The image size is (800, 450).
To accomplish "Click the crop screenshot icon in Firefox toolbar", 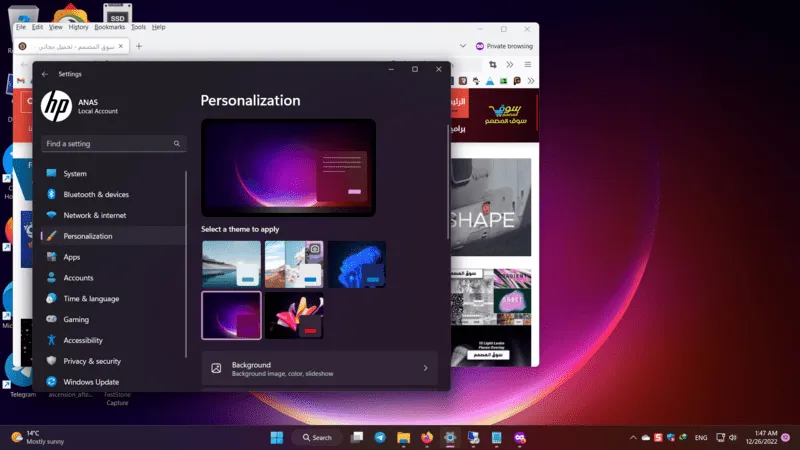I will 492,64.
